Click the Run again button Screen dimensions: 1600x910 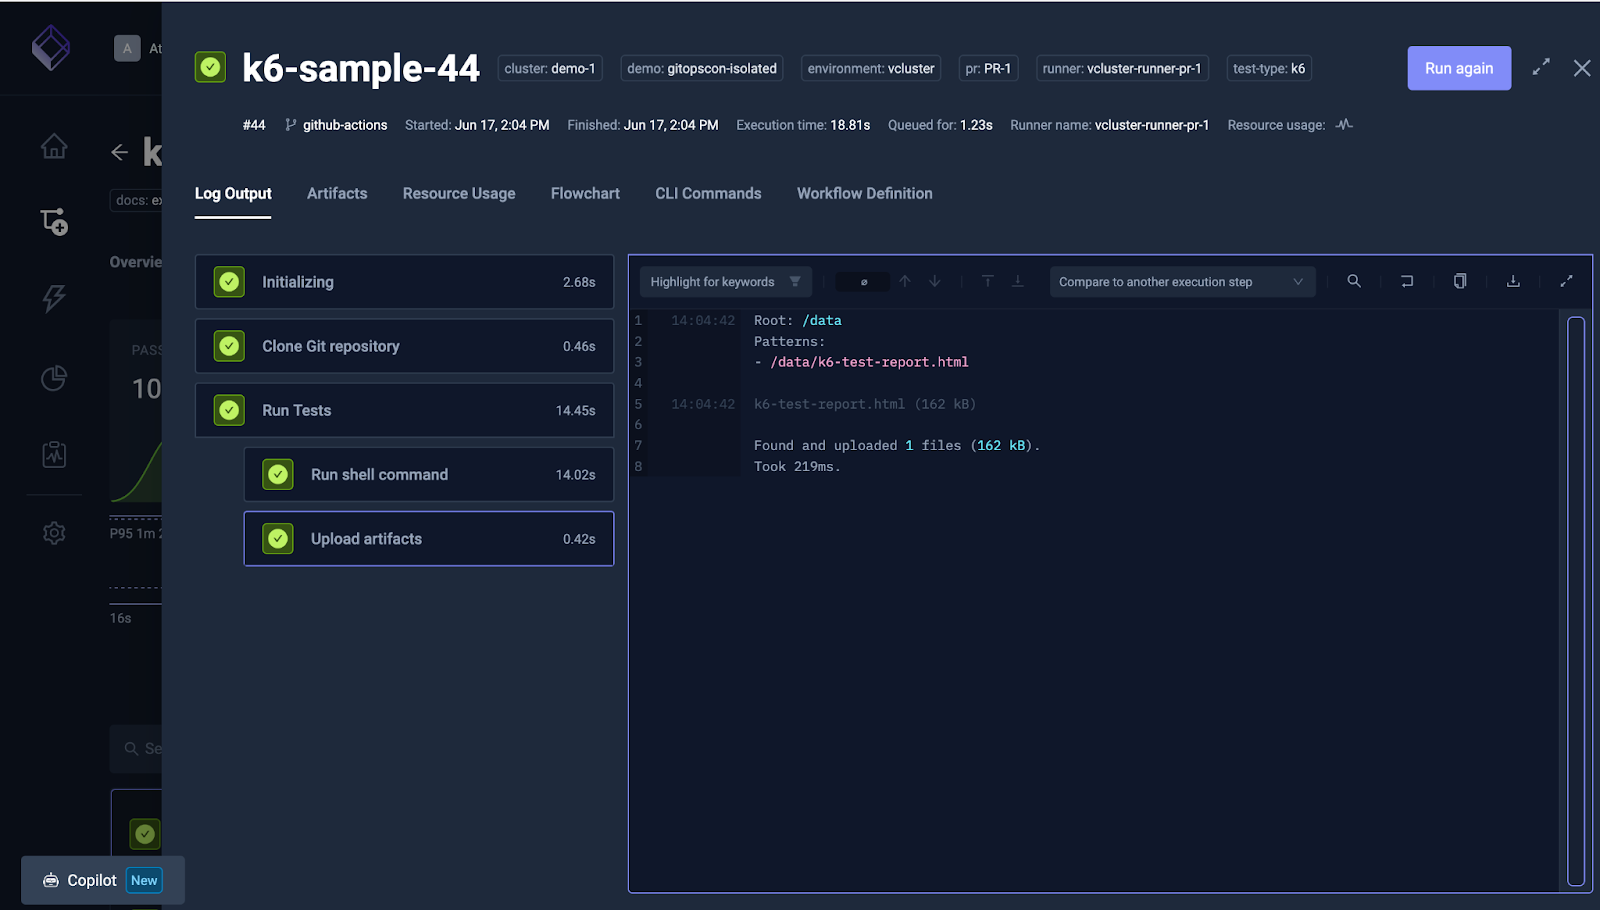point(1459,68)
